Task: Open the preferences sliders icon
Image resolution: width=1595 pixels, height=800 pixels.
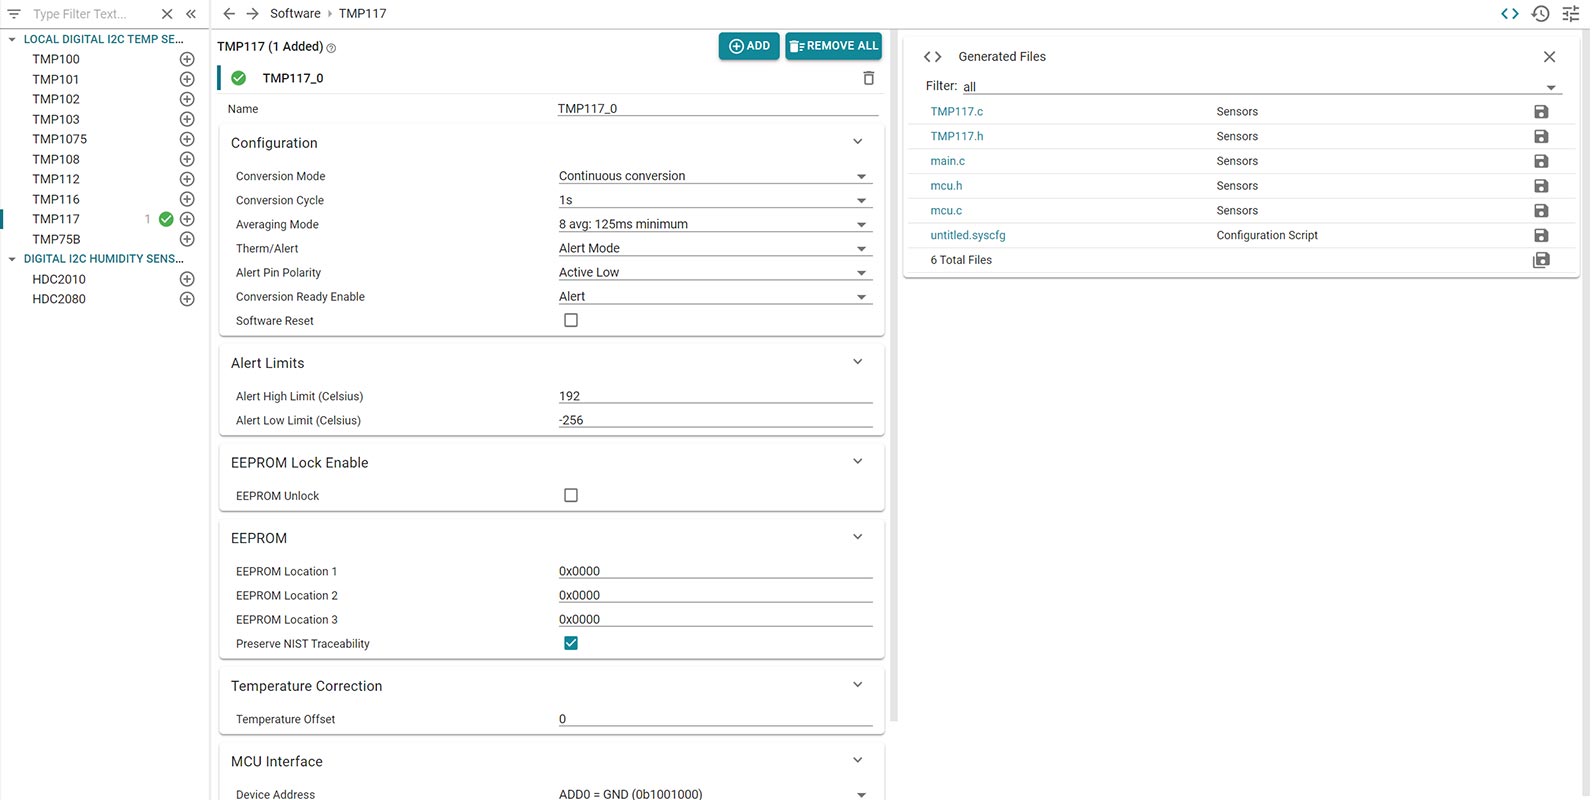Action: (1571, 14)
